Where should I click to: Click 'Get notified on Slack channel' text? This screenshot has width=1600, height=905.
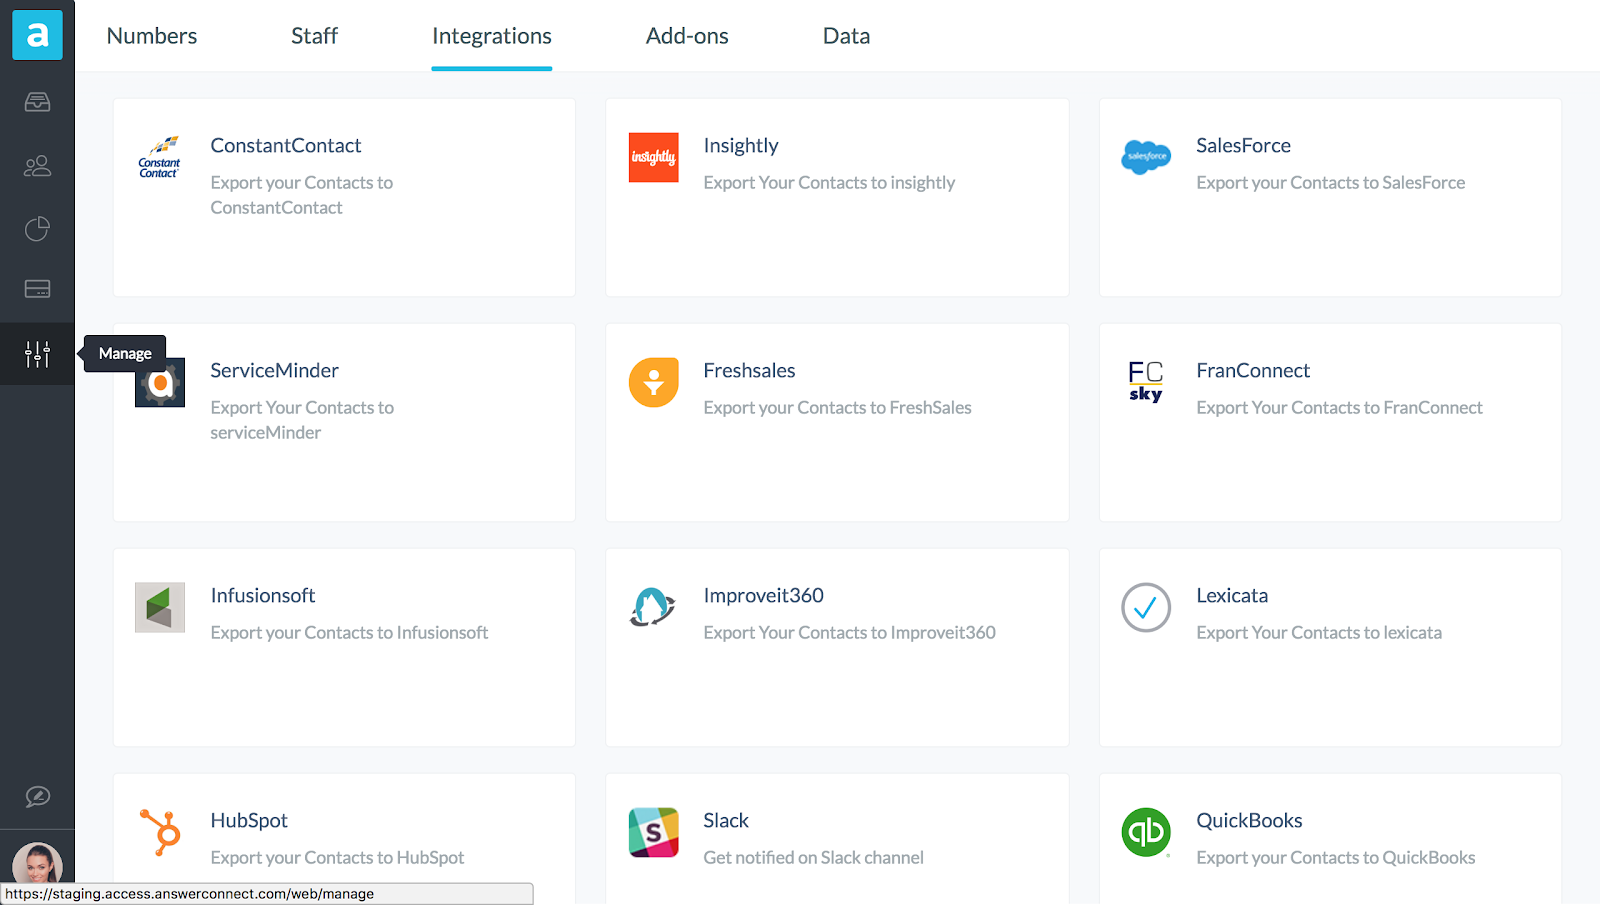point(814,858)
